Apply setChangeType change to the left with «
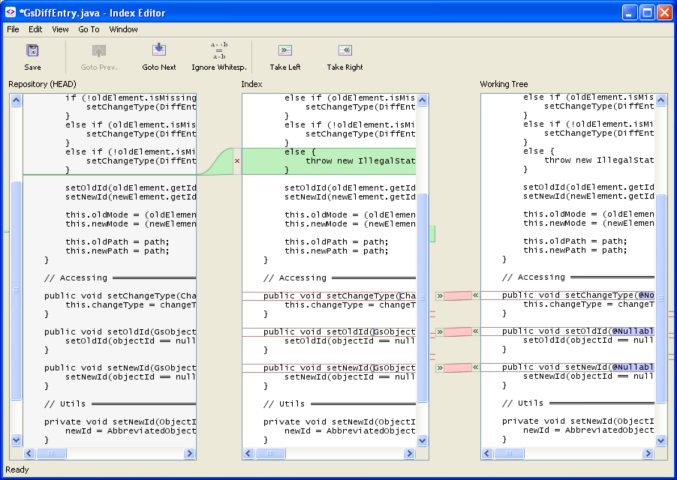This screenshot has height=480, width=677. click(475, 296)
